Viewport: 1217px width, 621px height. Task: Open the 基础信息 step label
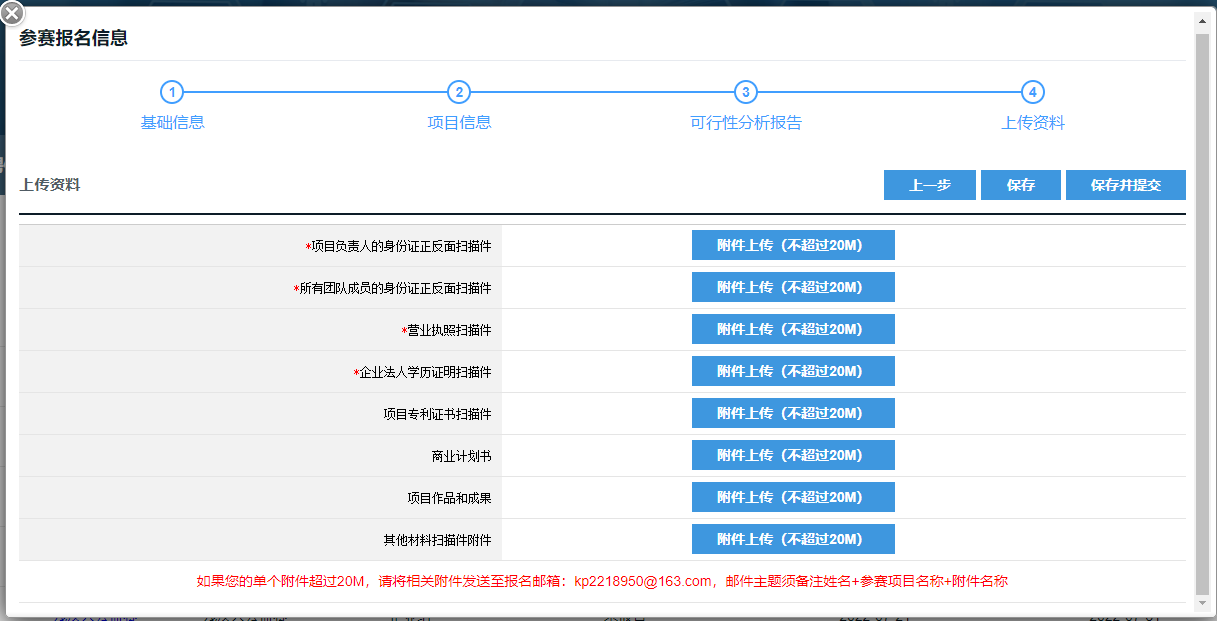click(172, 123)
